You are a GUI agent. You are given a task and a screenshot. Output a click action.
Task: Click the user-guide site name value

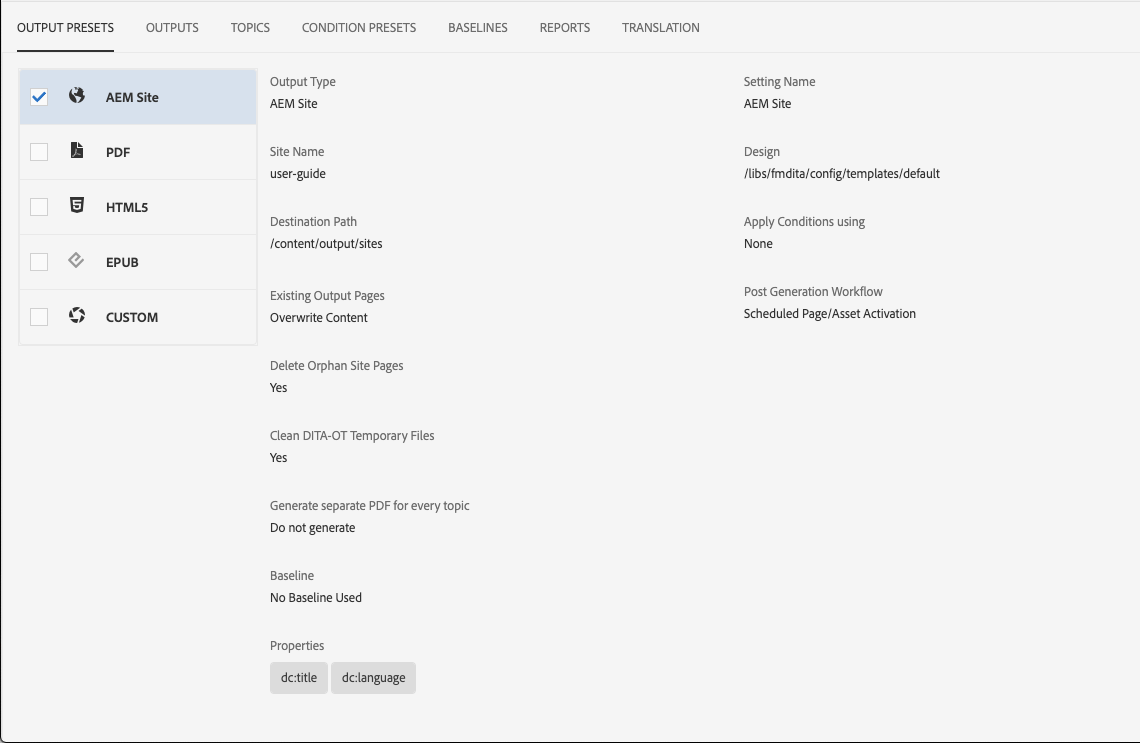(x=298, y=174)
